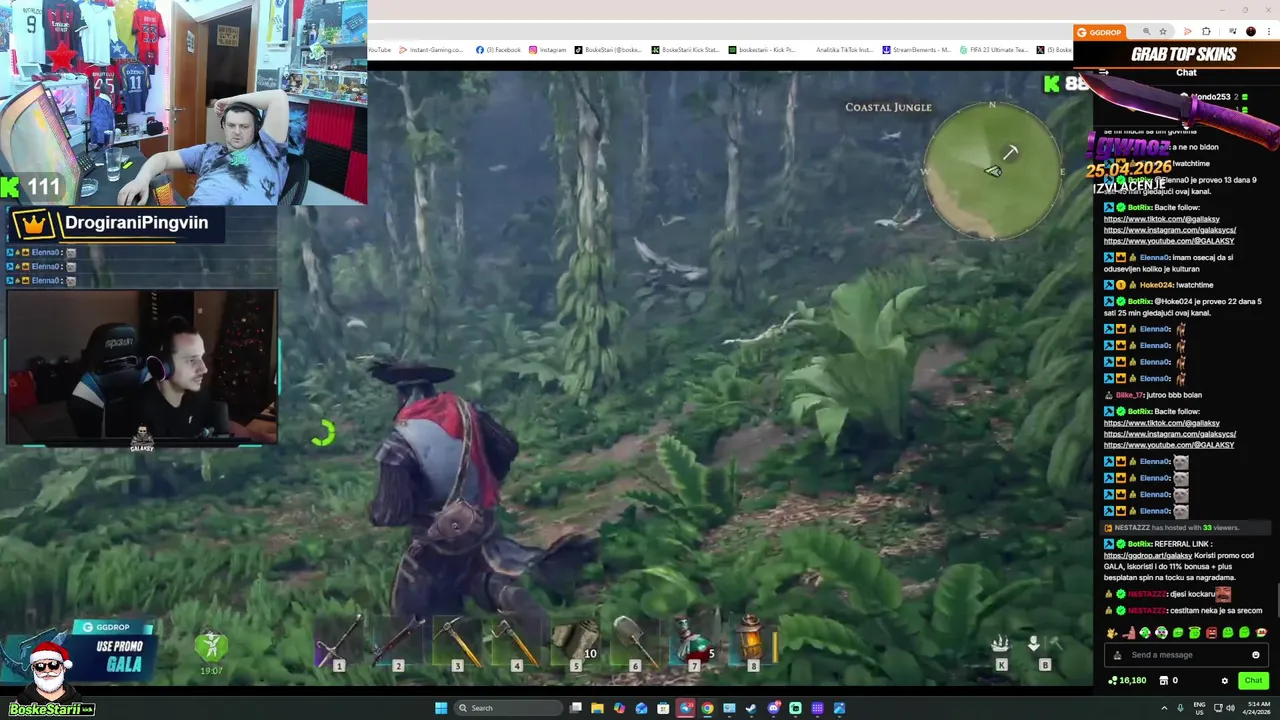Open the channel points 16,180 balance
The height and width of the screenshot is (720, 1280).
(1127, 681)
